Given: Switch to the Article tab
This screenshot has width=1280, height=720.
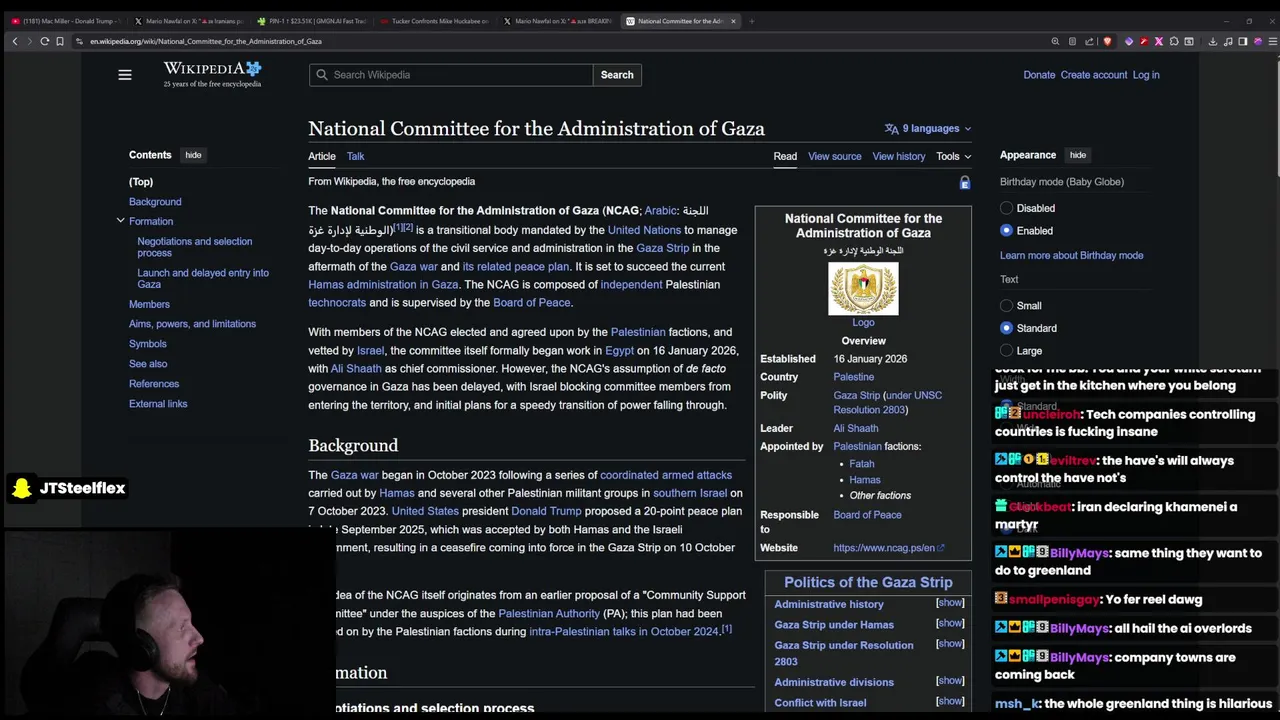Looking at the screenshot, I should click(322, 156).
